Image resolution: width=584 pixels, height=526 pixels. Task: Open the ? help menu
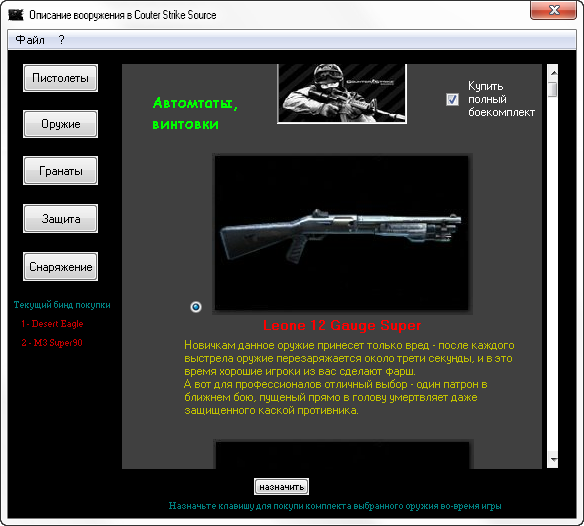point(61,39)
